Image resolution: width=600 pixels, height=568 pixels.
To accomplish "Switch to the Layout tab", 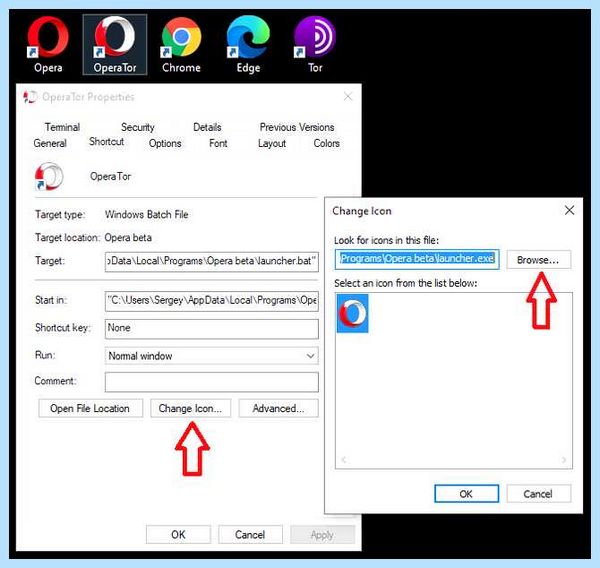I will click(x=272, y=143).
